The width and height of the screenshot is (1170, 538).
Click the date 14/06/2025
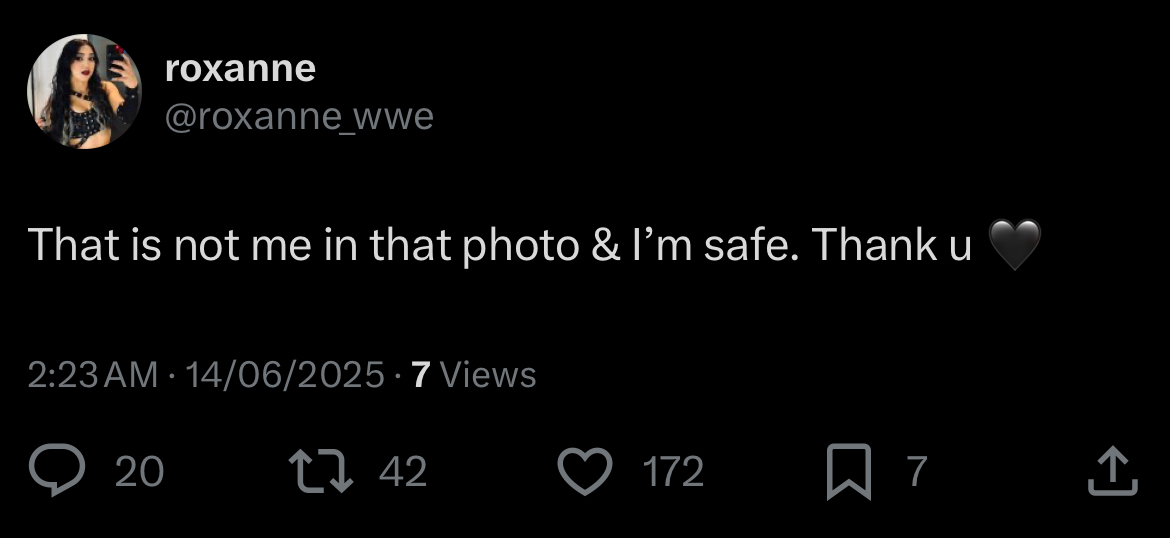point(284,375)
